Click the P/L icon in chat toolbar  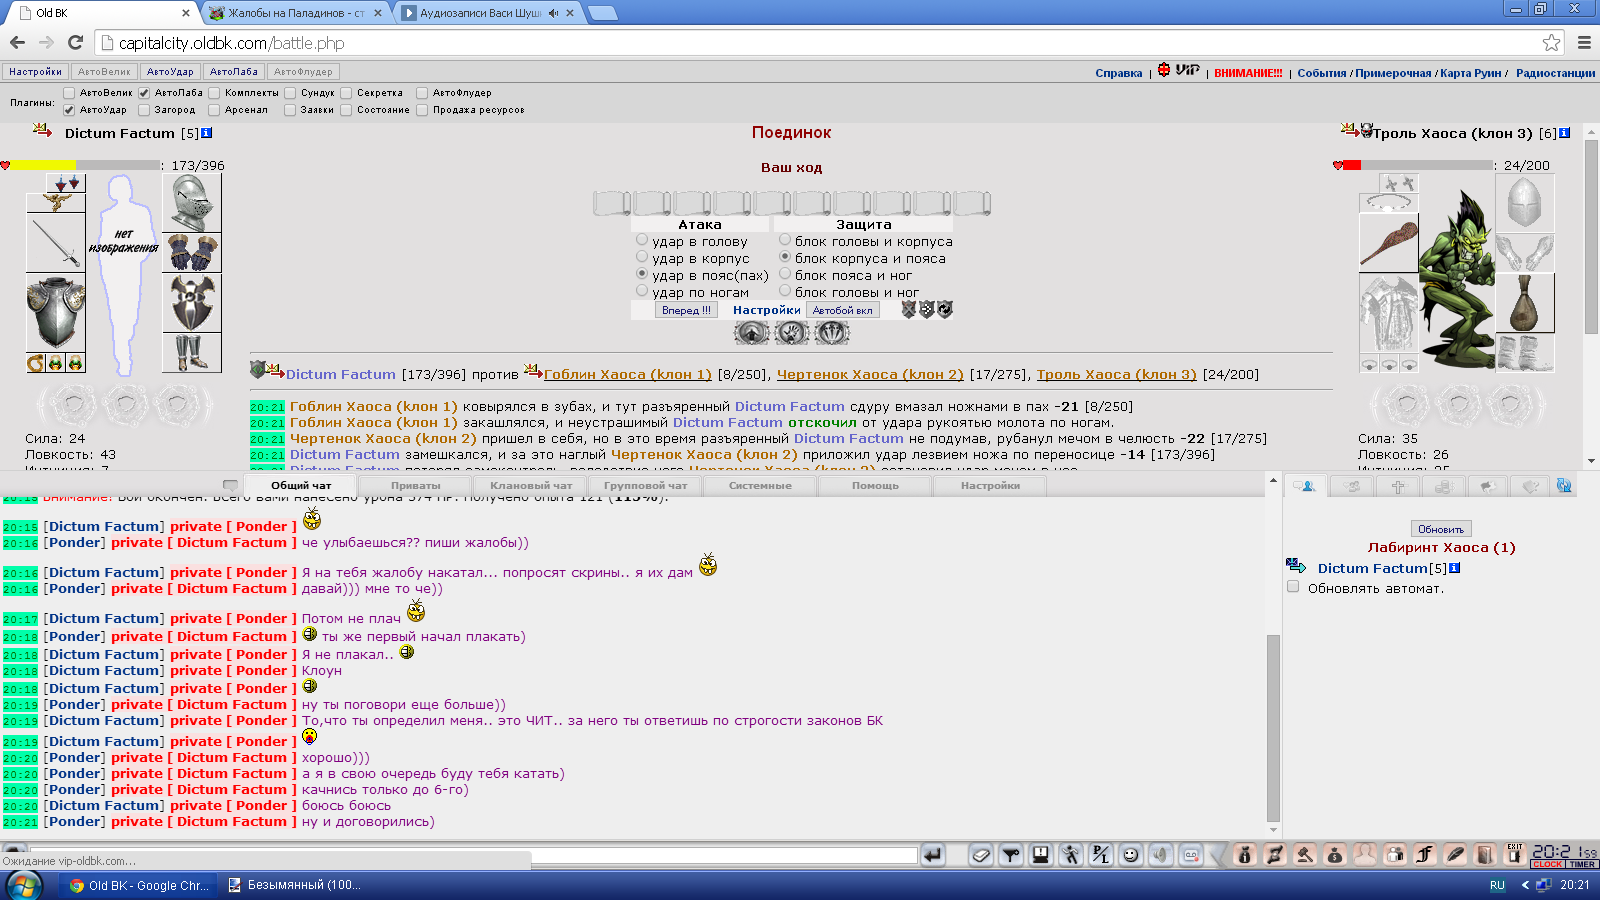[1101, 854]
